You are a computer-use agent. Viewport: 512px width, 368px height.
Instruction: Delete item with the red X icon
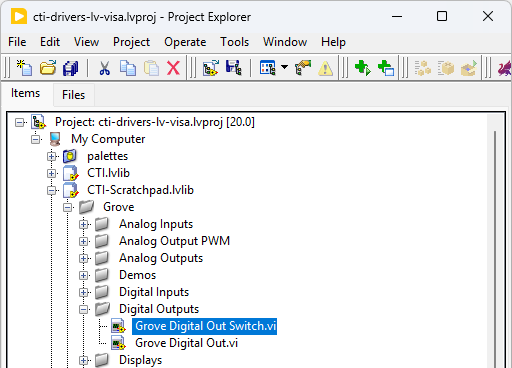click(173, 68)
